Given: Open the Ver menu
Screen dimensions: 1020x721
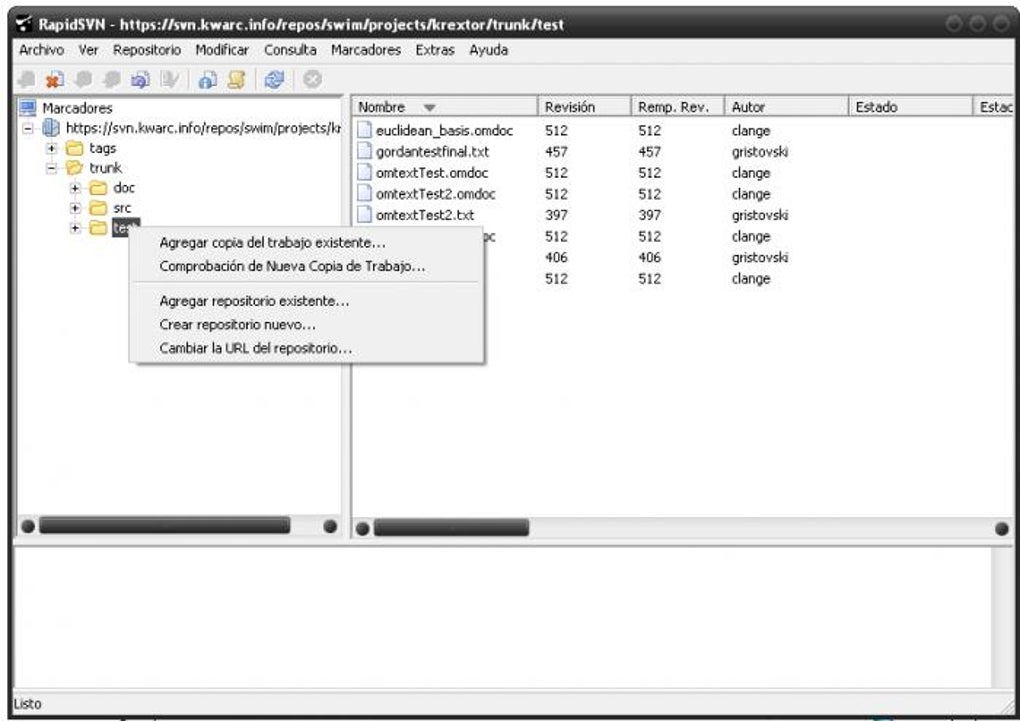Looking at the screenshot, I should coord(88,50).
